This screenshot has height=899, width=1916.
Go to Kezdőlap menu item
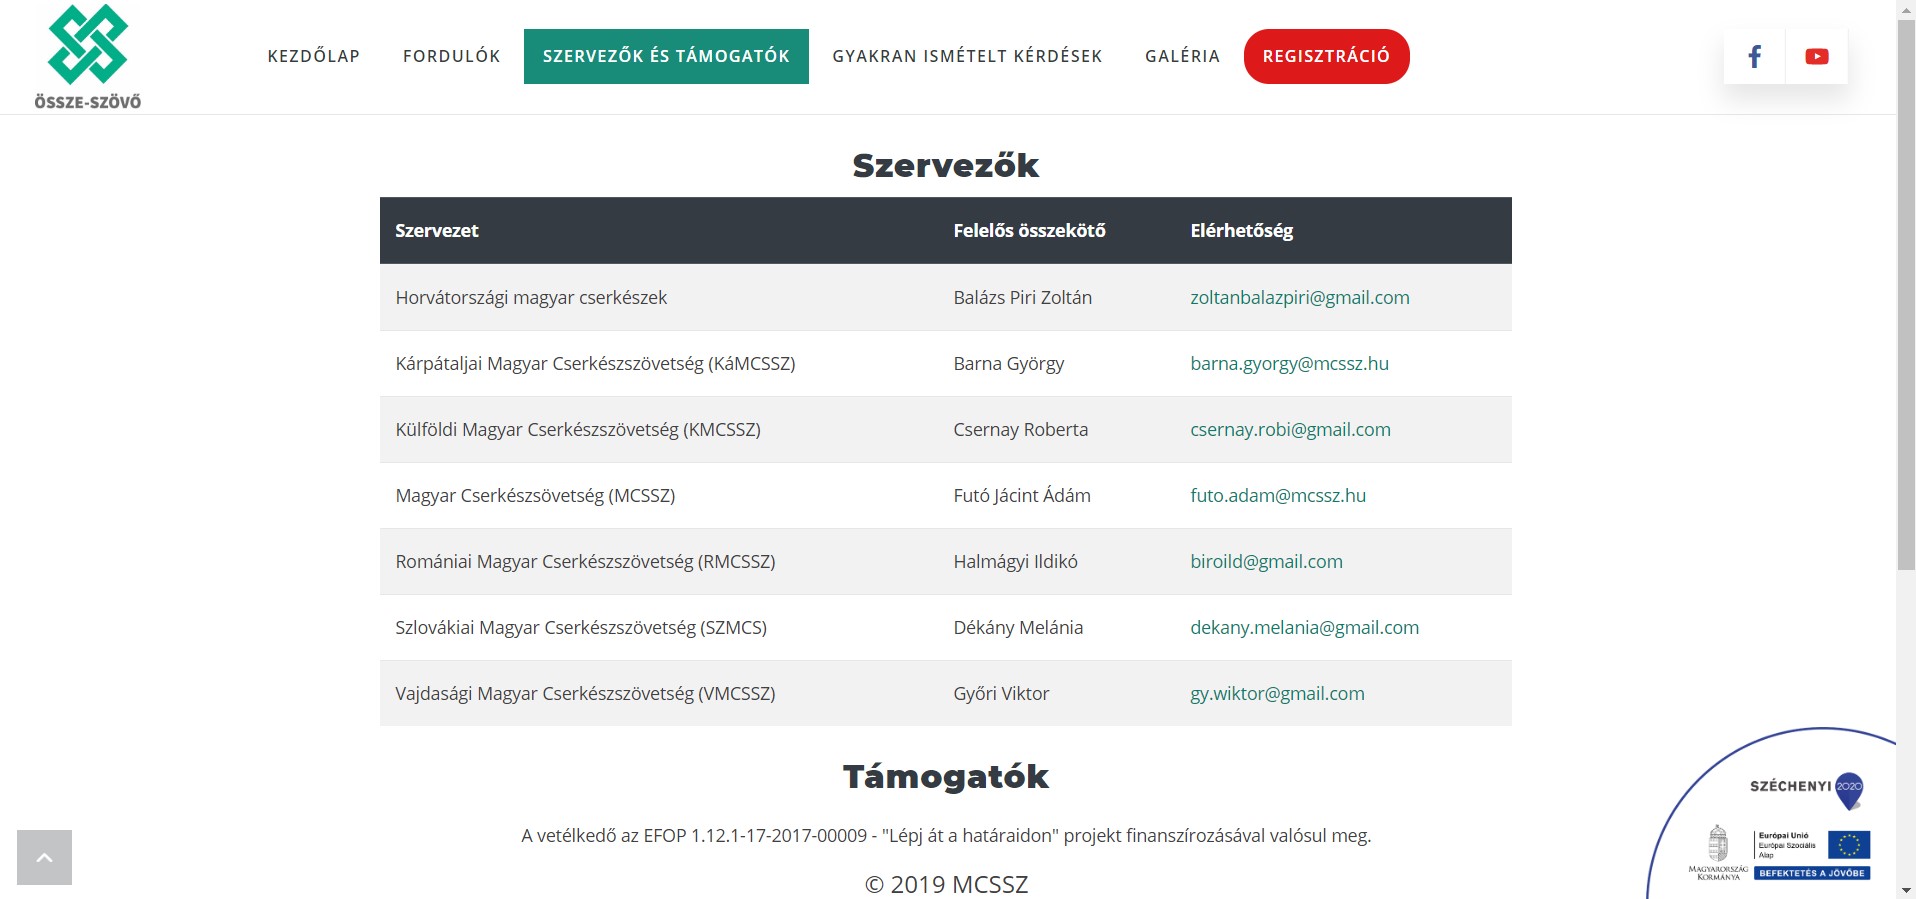pos(313,56)
